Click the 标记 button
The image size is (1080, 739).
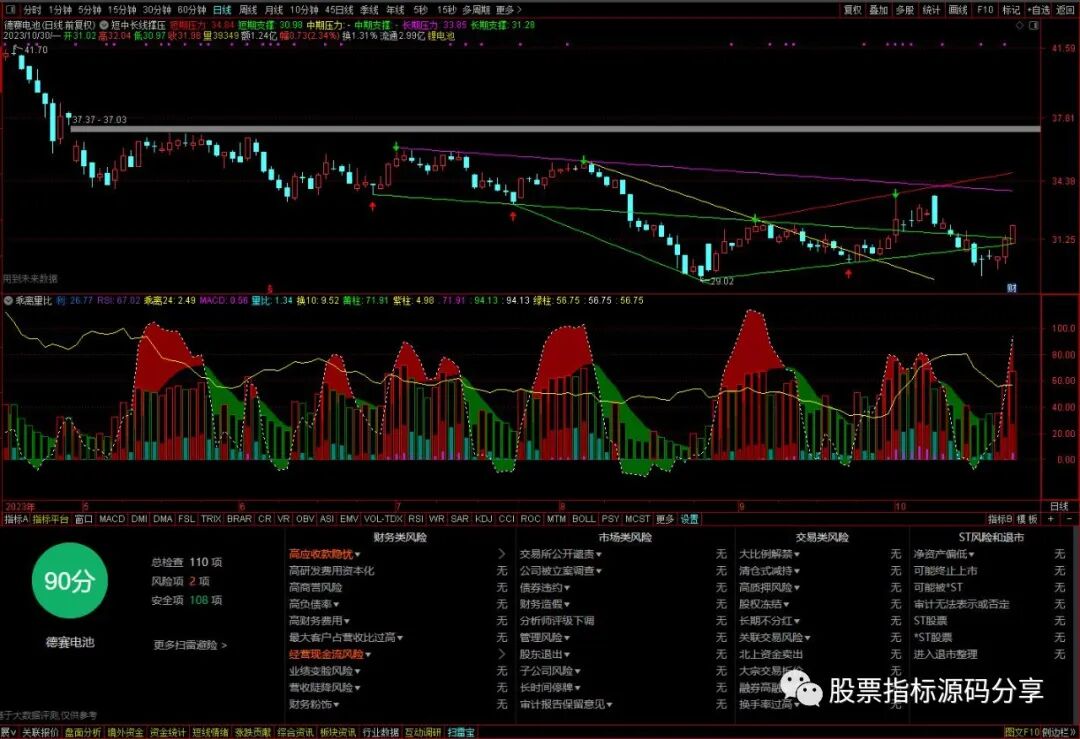point(1011,10)
